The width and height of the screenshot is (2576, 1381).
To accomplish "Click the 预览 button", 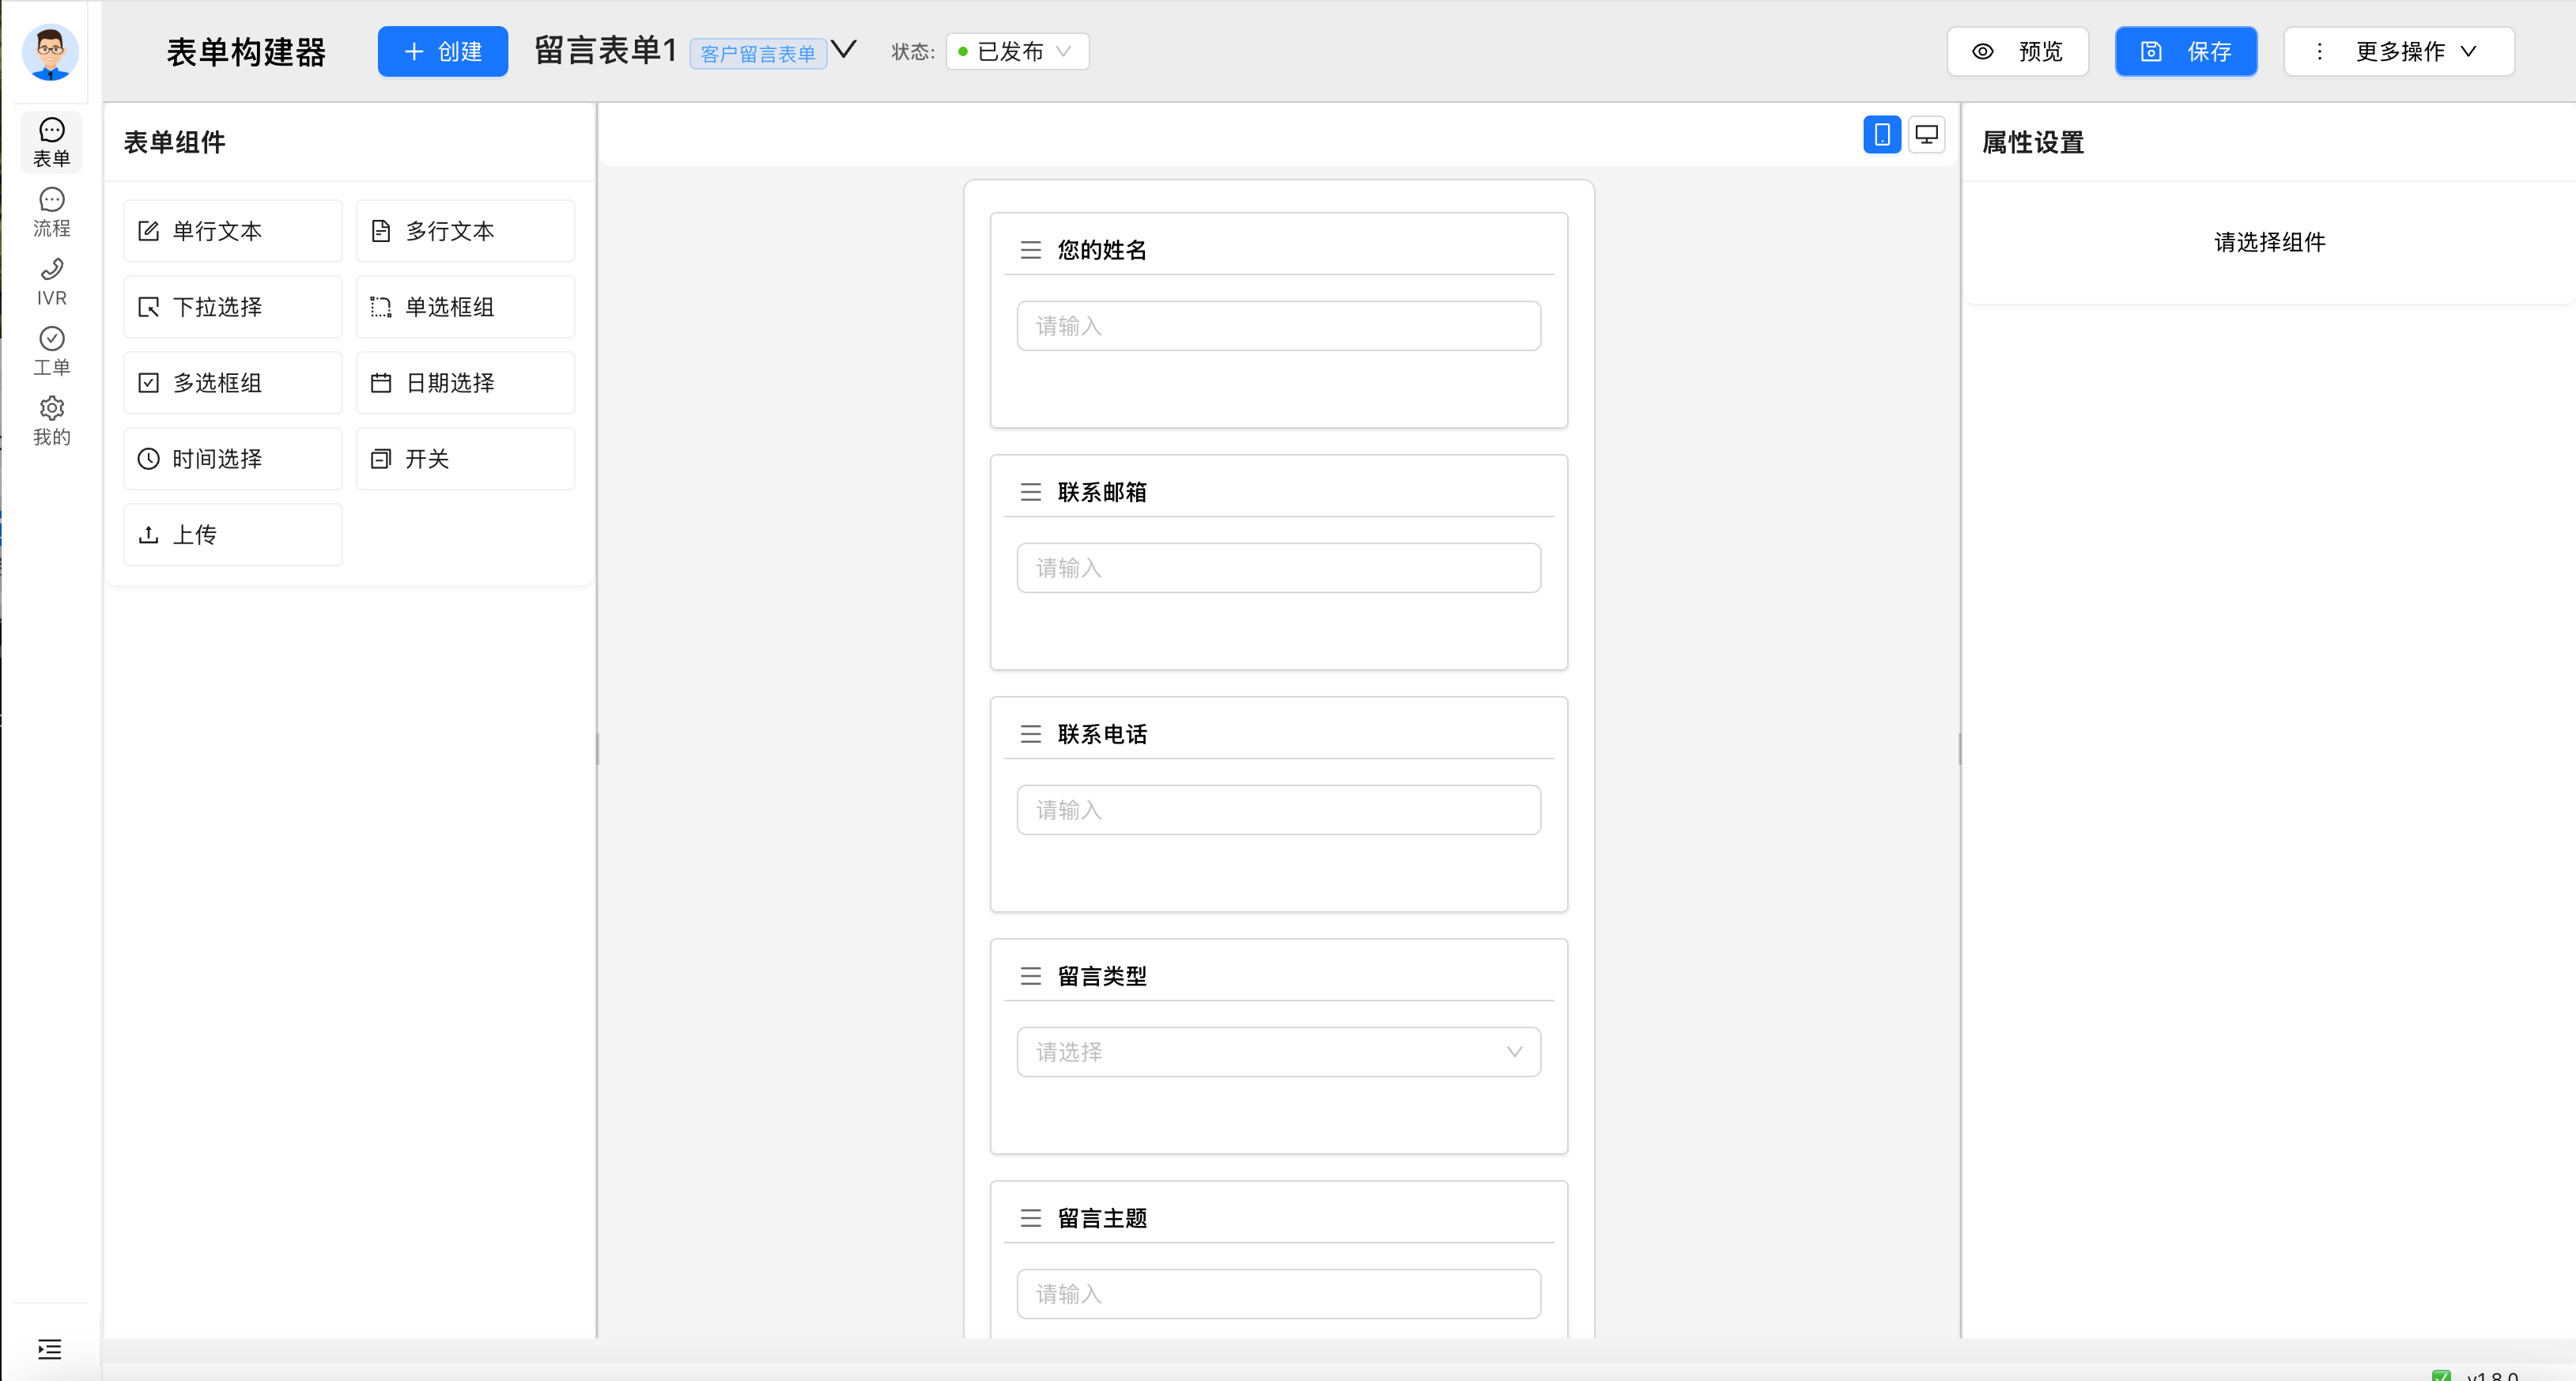I will [x=2017, y=51].
